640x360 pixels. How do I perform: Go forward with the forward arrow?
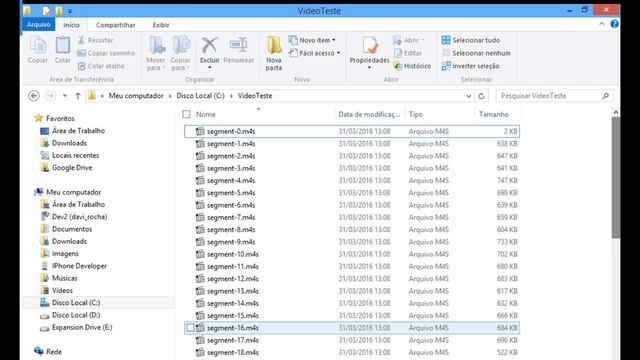(x=51, y=96)
